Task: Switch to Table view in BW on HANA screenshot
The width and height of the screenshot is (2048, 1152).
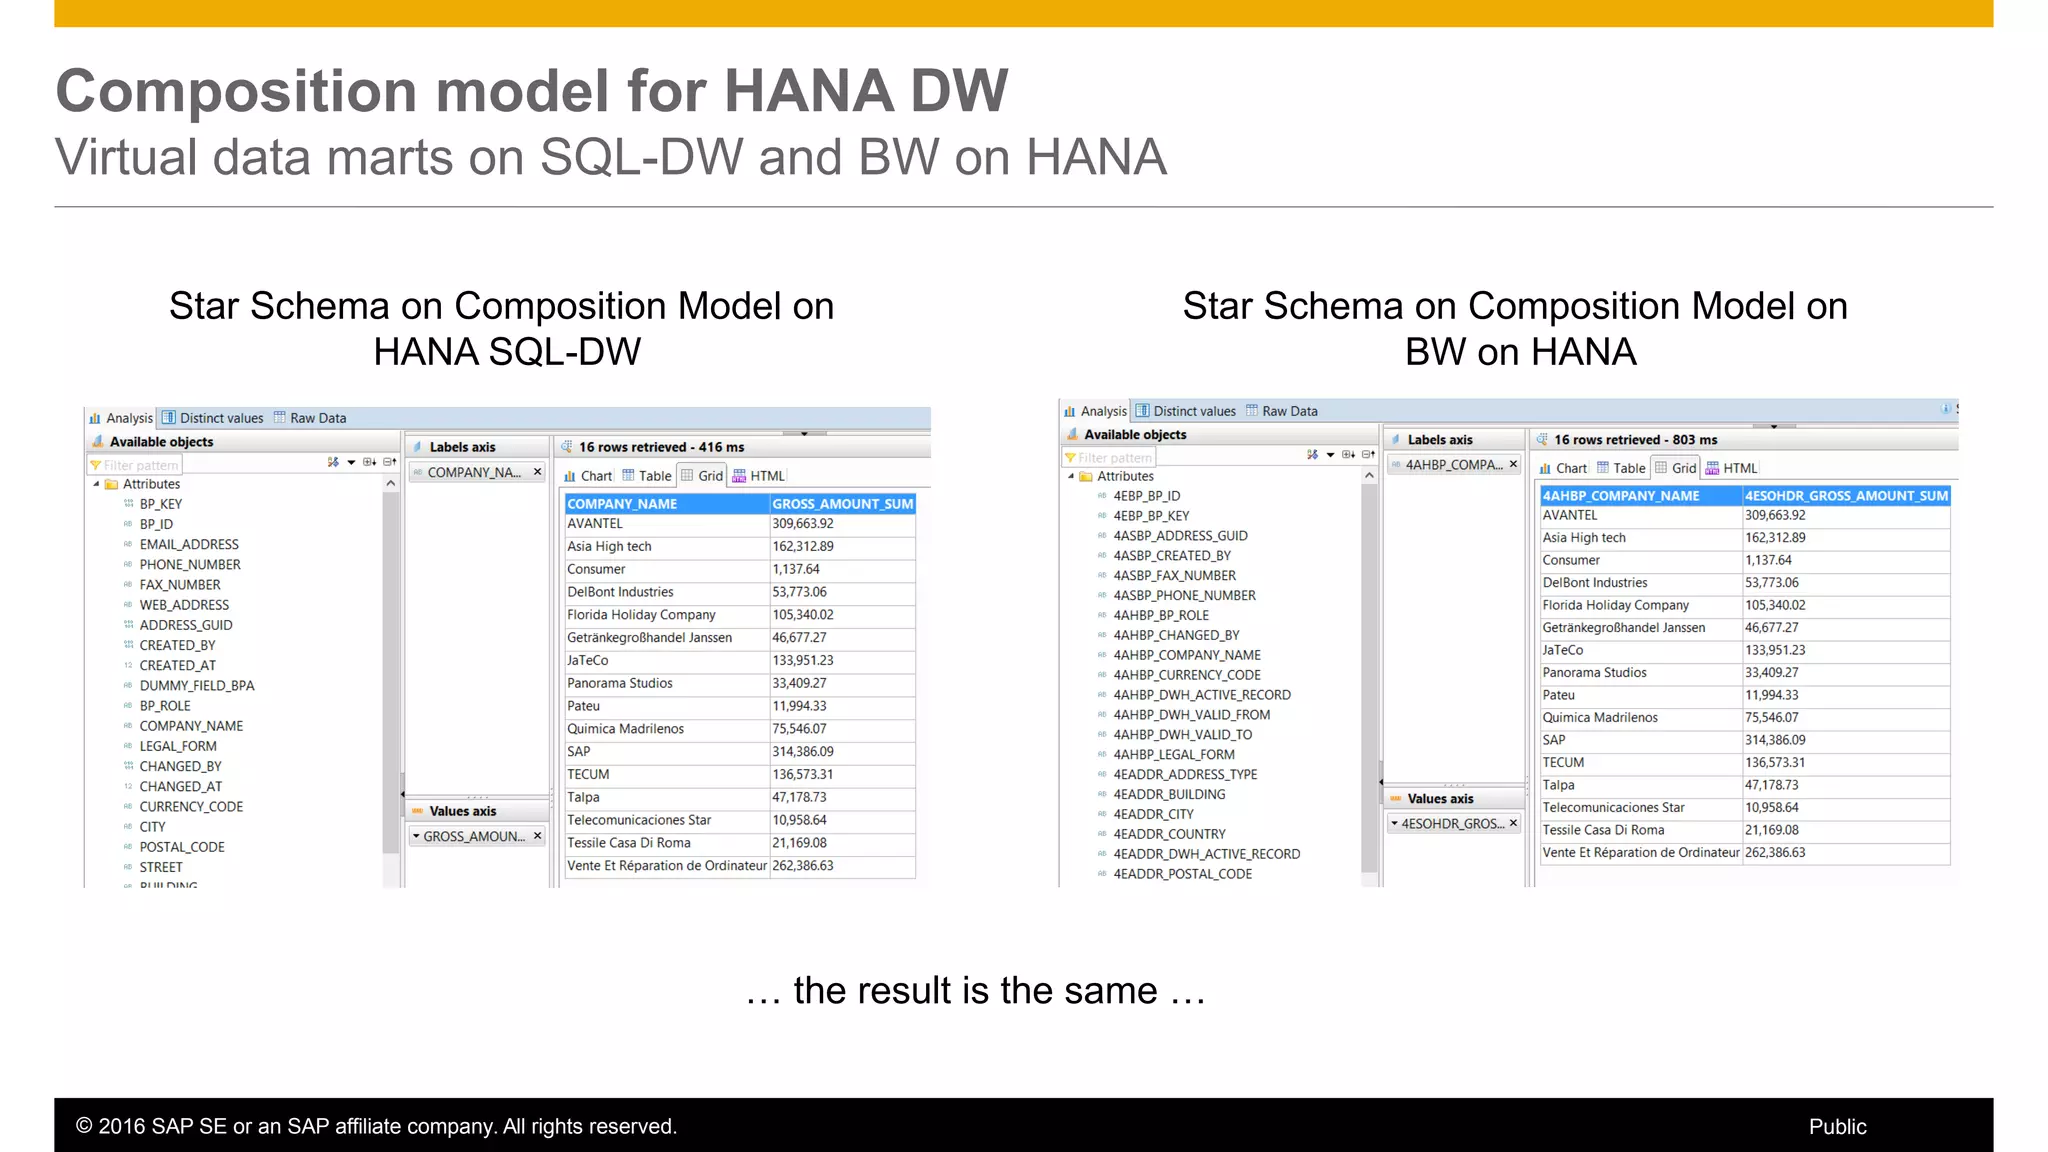Action: tap(1621, 468)
